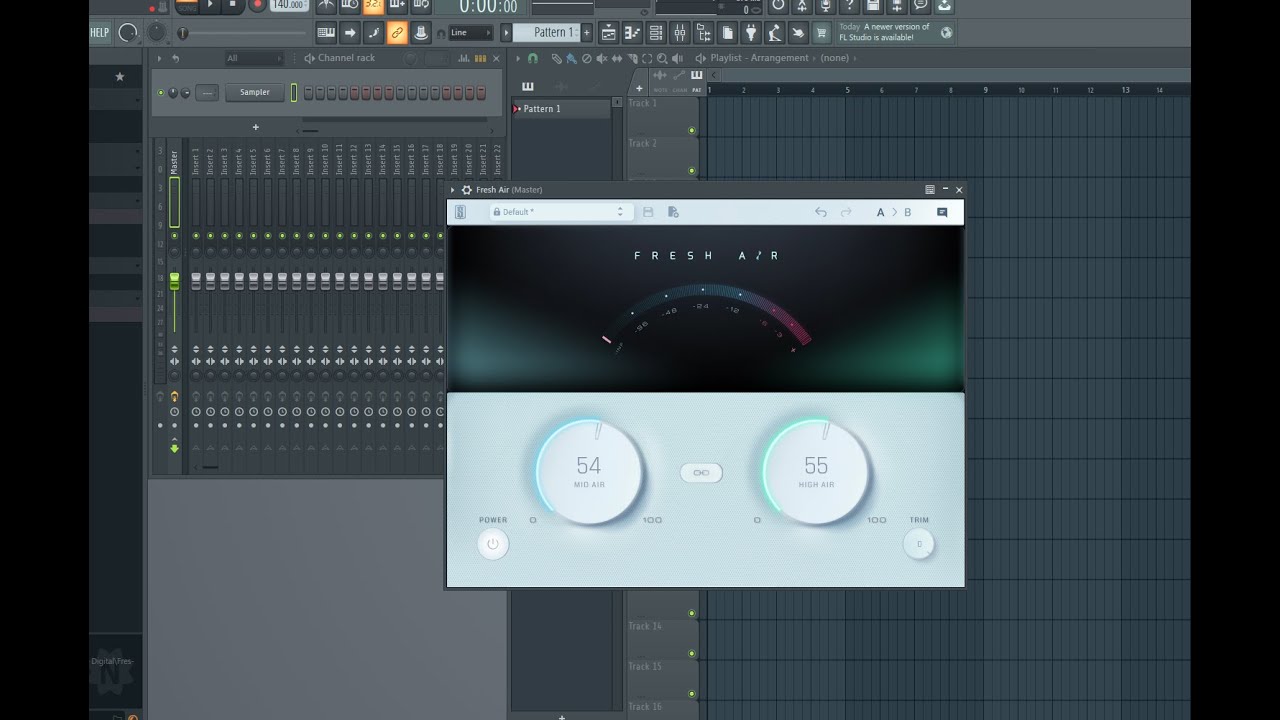Toggle channel rack step/piano view icon

click(480, 58)
